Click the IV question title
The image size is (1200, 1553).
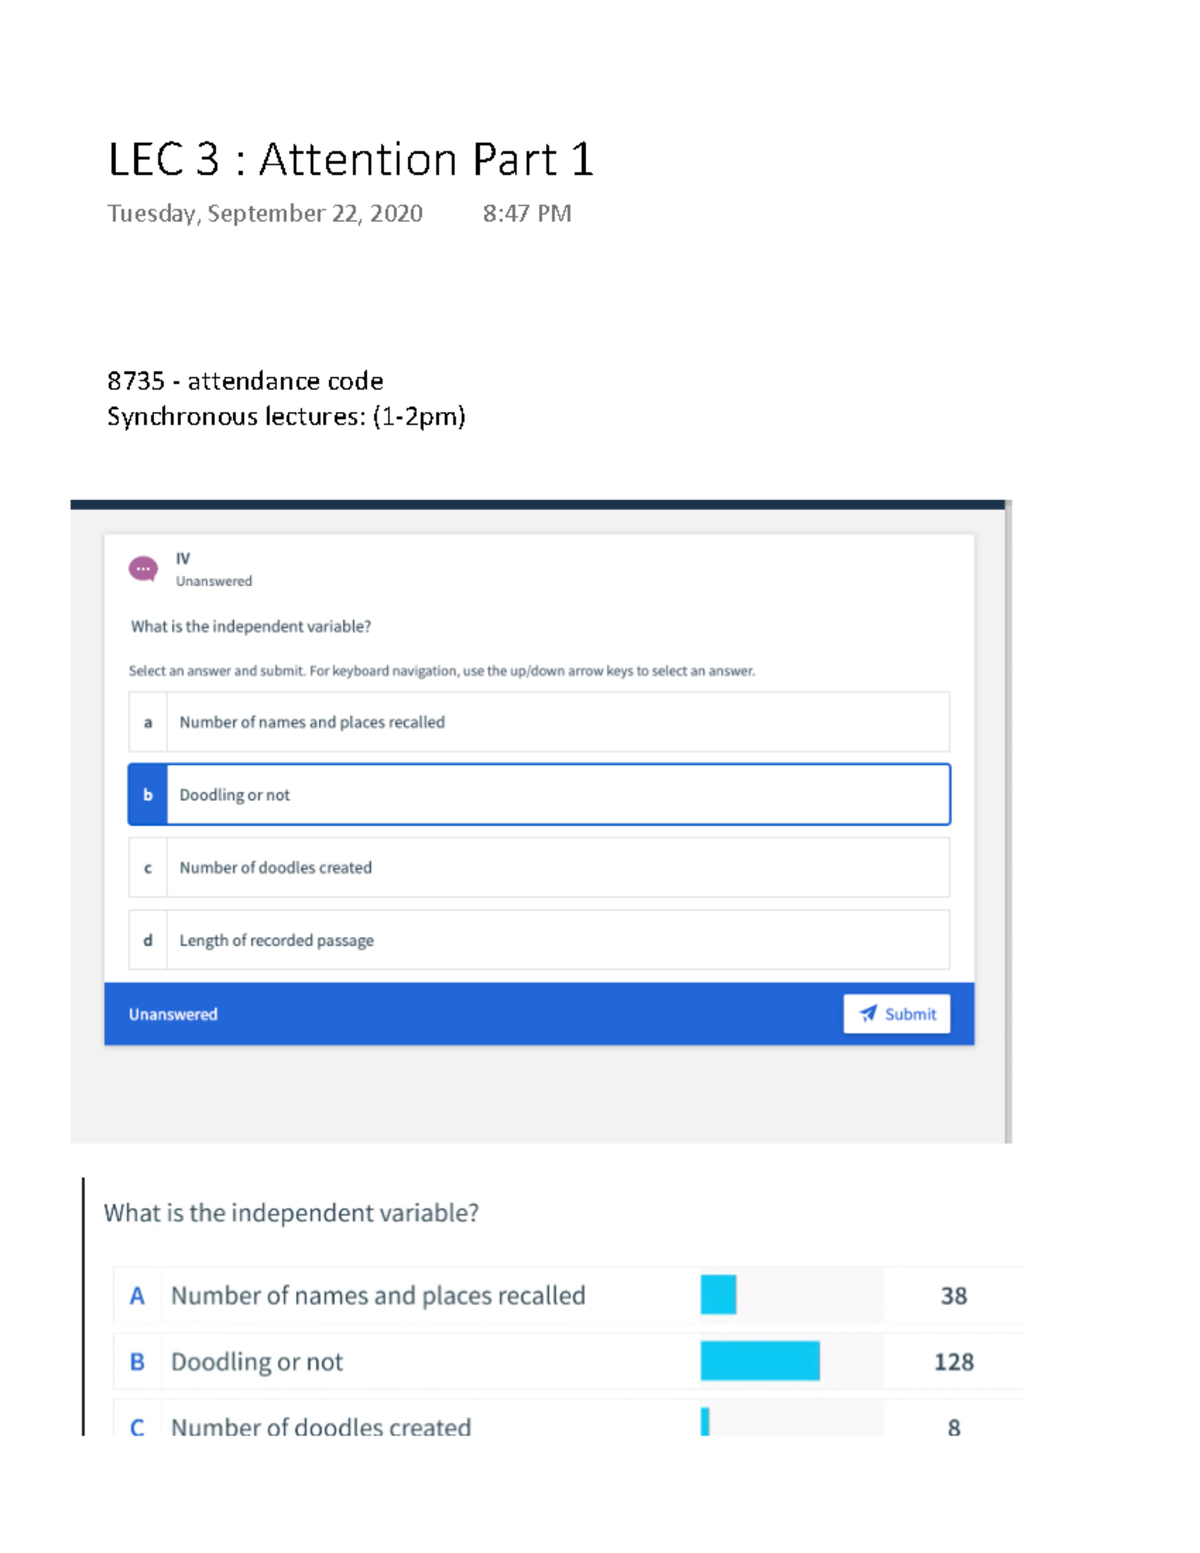pyautogui.click(x=183, y=559)
